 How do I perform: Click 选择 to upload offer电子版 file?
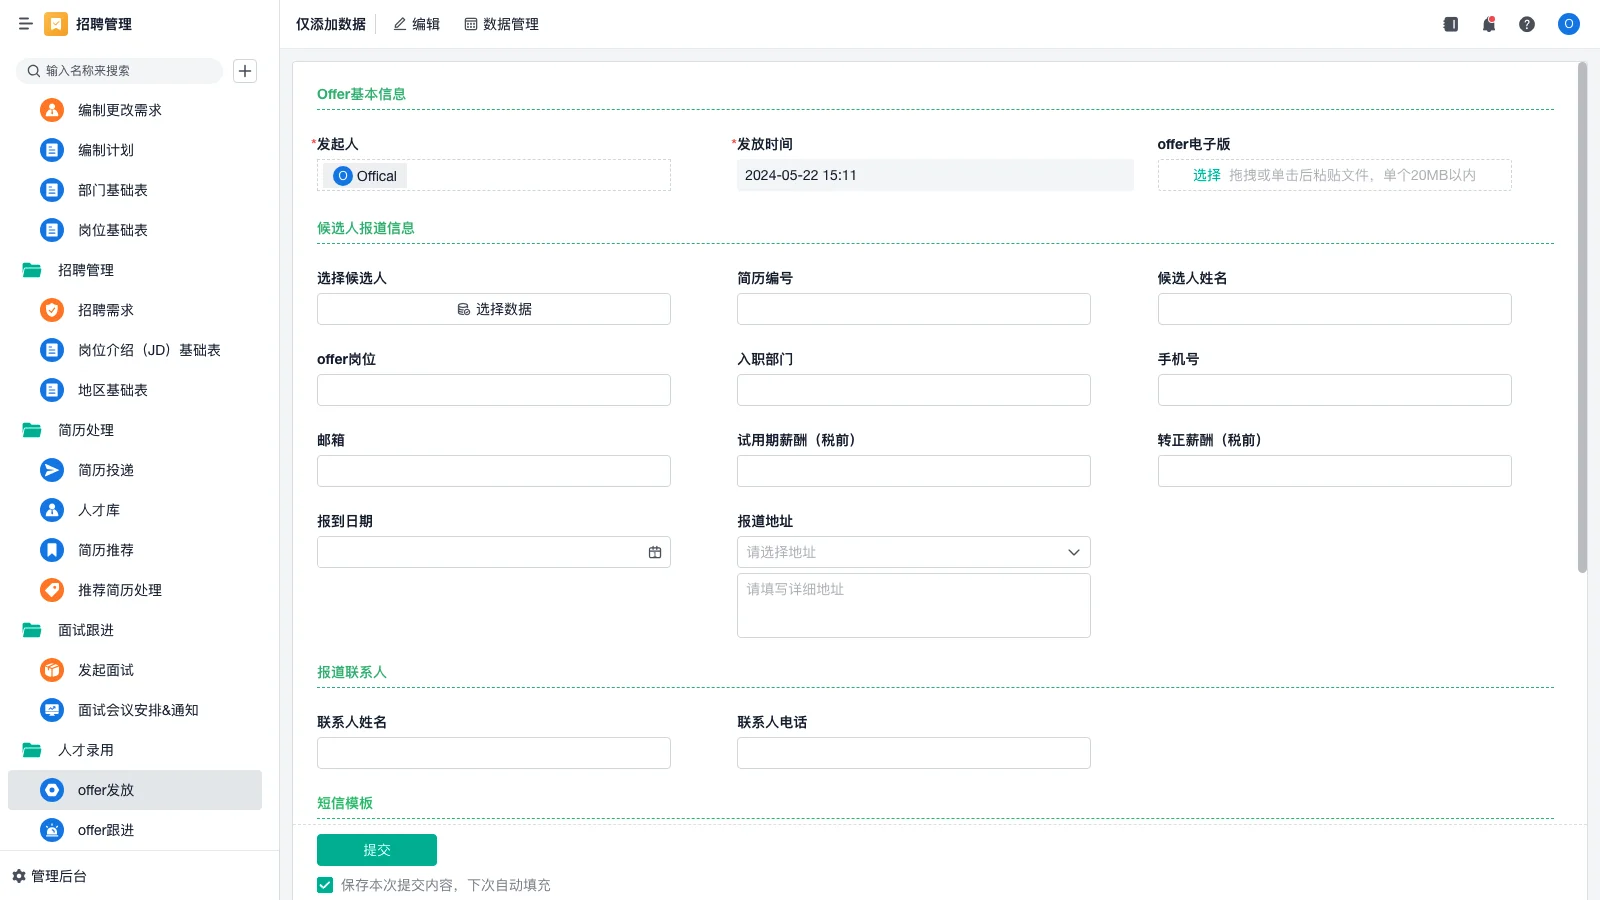click(1205, 174)
